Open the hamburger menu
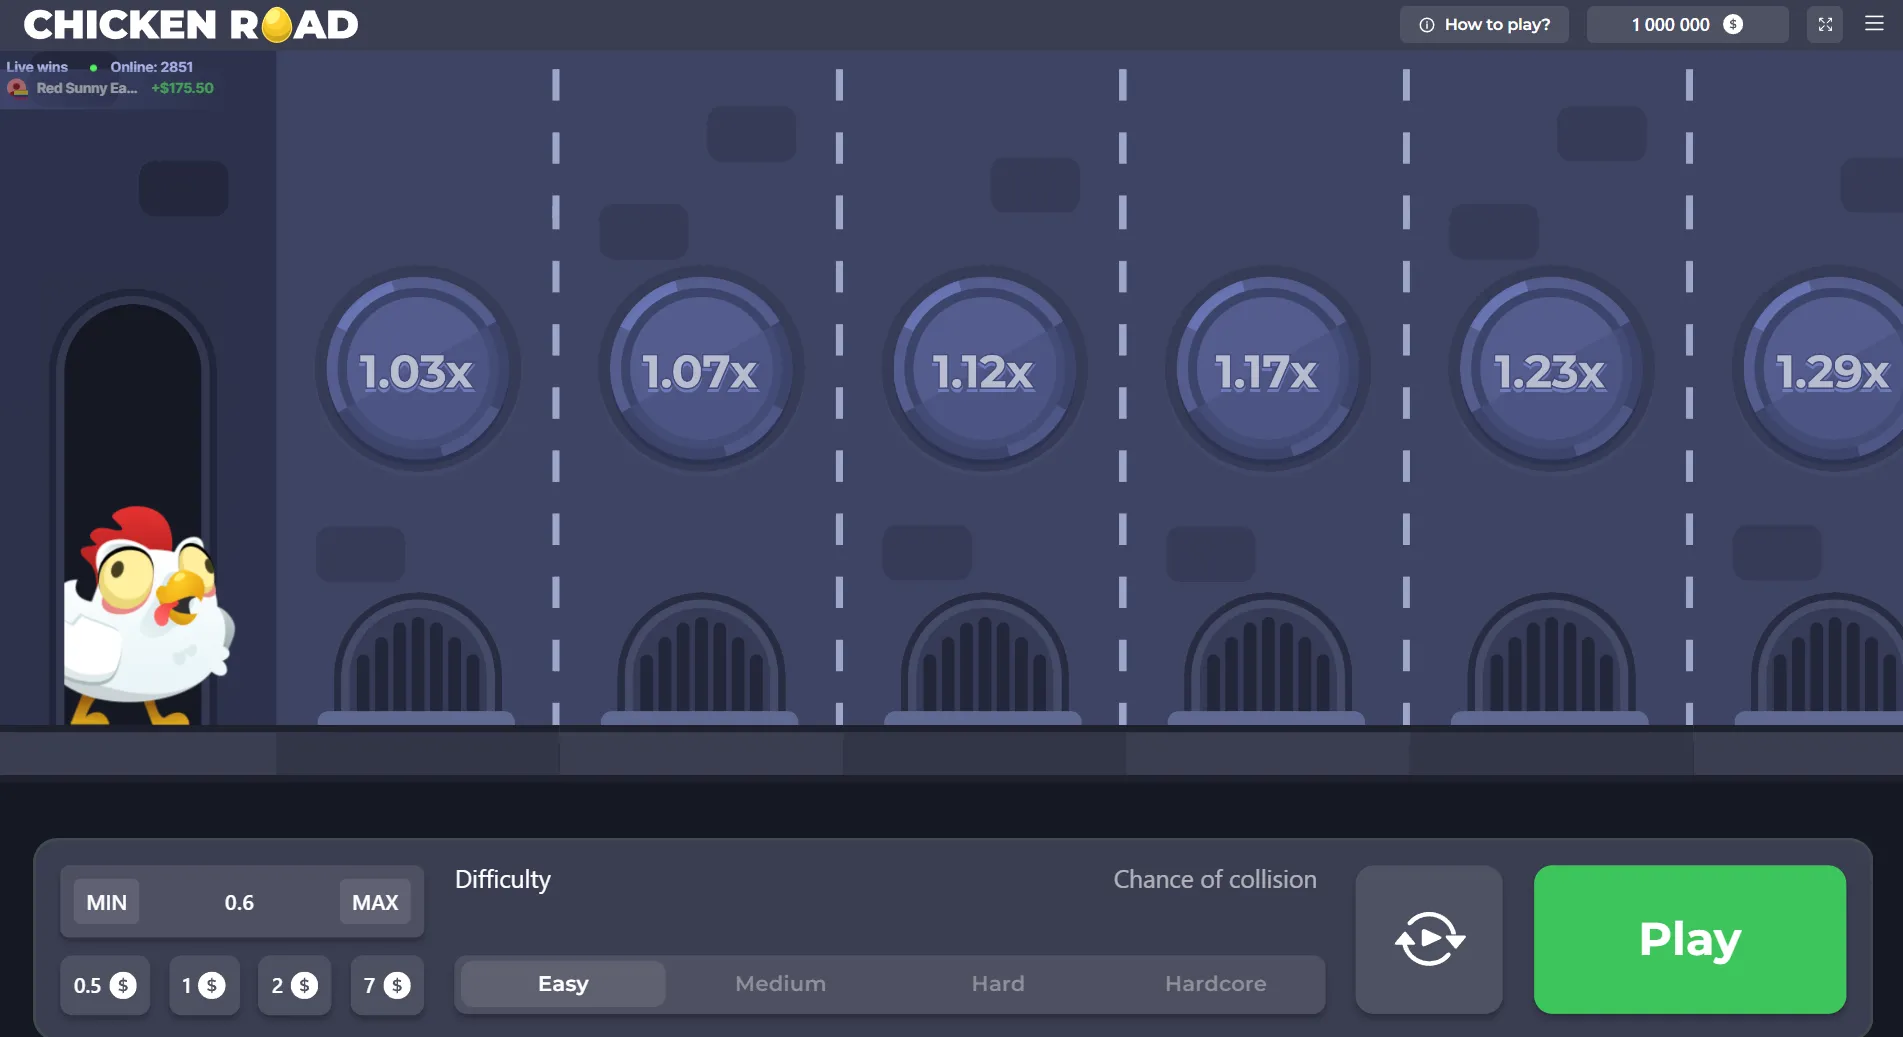 pyautogui.click(x=1874, y=24)
